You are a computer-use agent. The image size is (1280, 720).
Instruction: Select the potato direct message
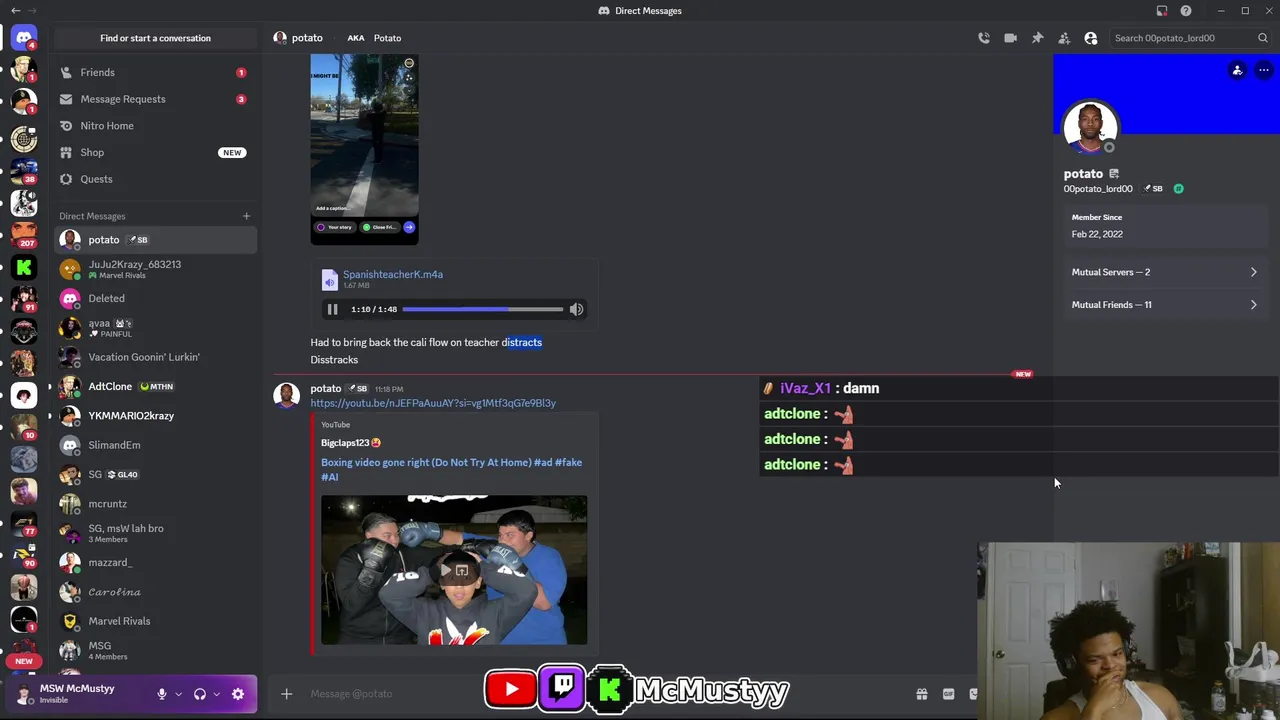click(x=155, y=240)
